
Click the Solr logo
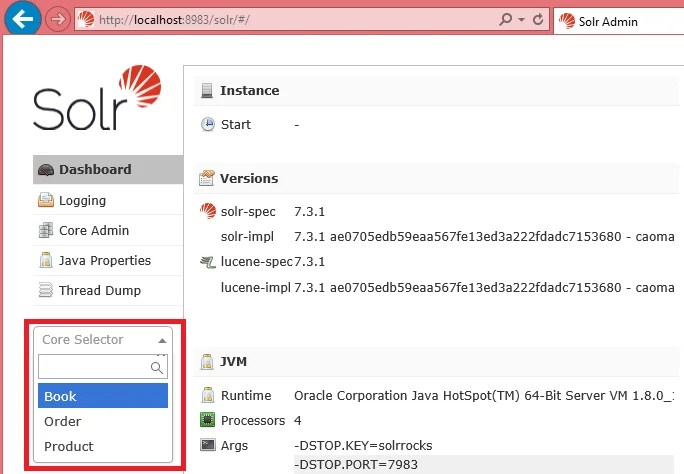click(x=97, y=98)
